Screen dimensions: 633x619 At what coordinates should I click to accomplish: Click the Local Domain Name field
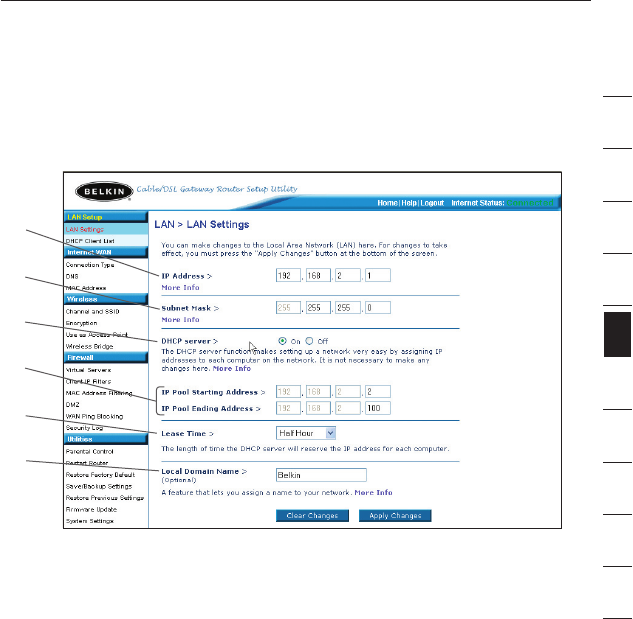pyautogui.click(x=321, y=475)
